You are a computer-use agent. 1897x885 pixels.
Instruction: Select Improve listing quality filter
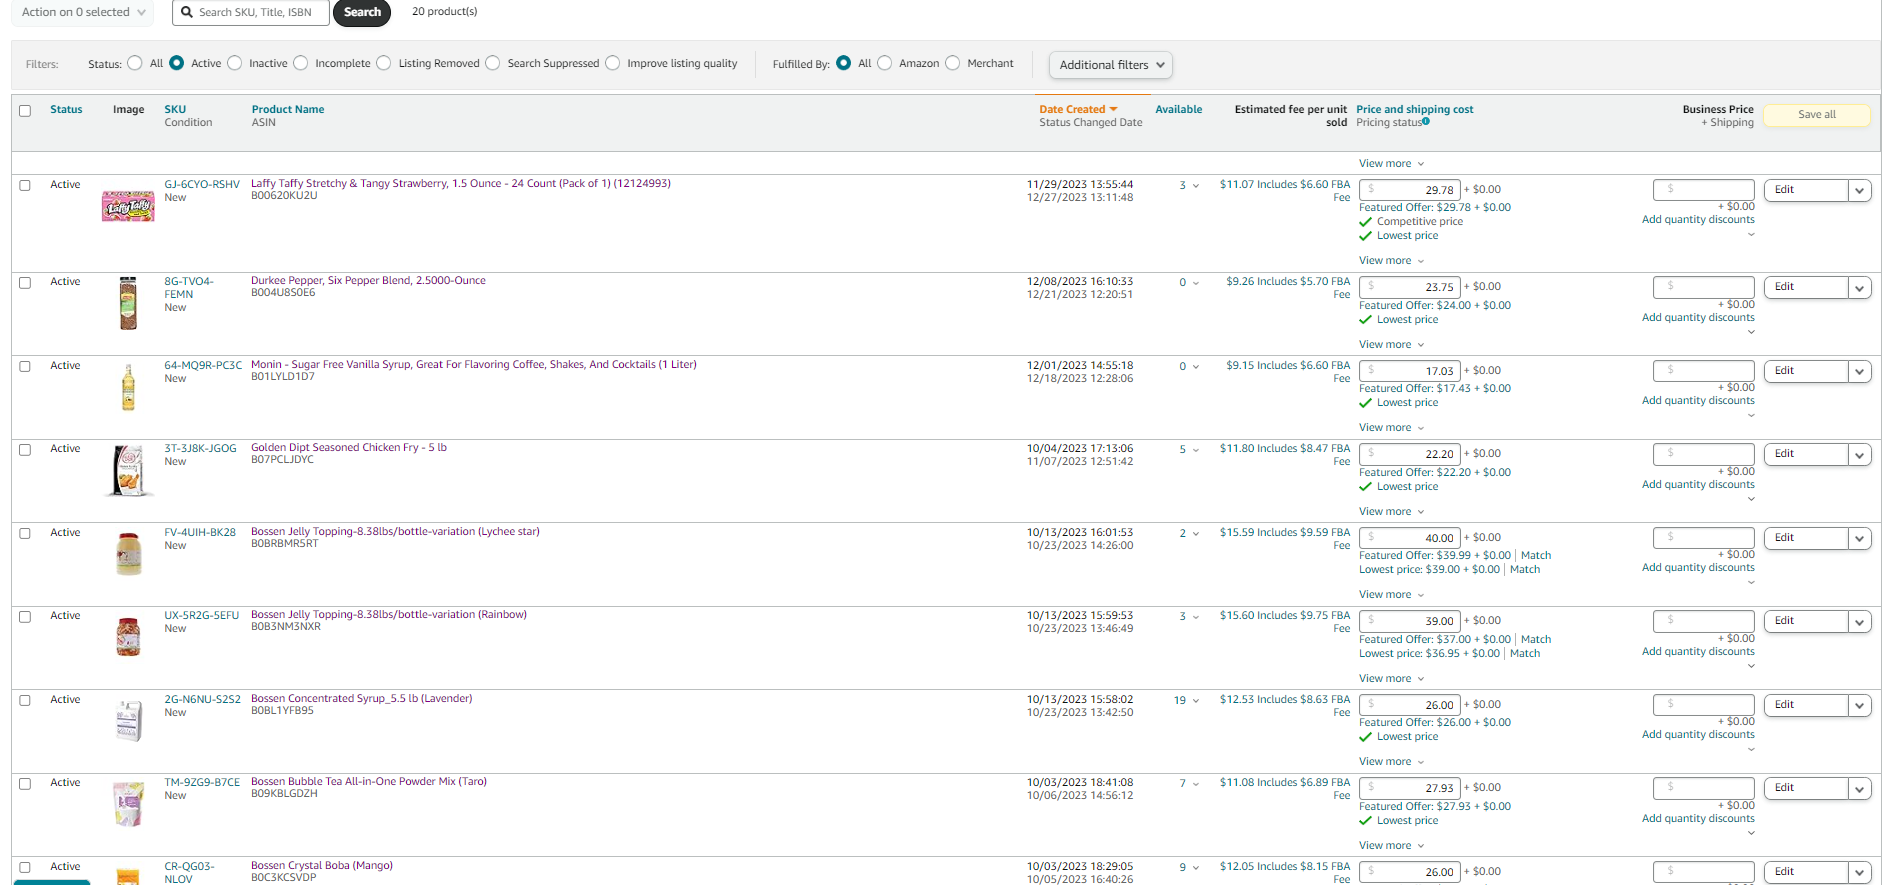[x=613, y=63]
